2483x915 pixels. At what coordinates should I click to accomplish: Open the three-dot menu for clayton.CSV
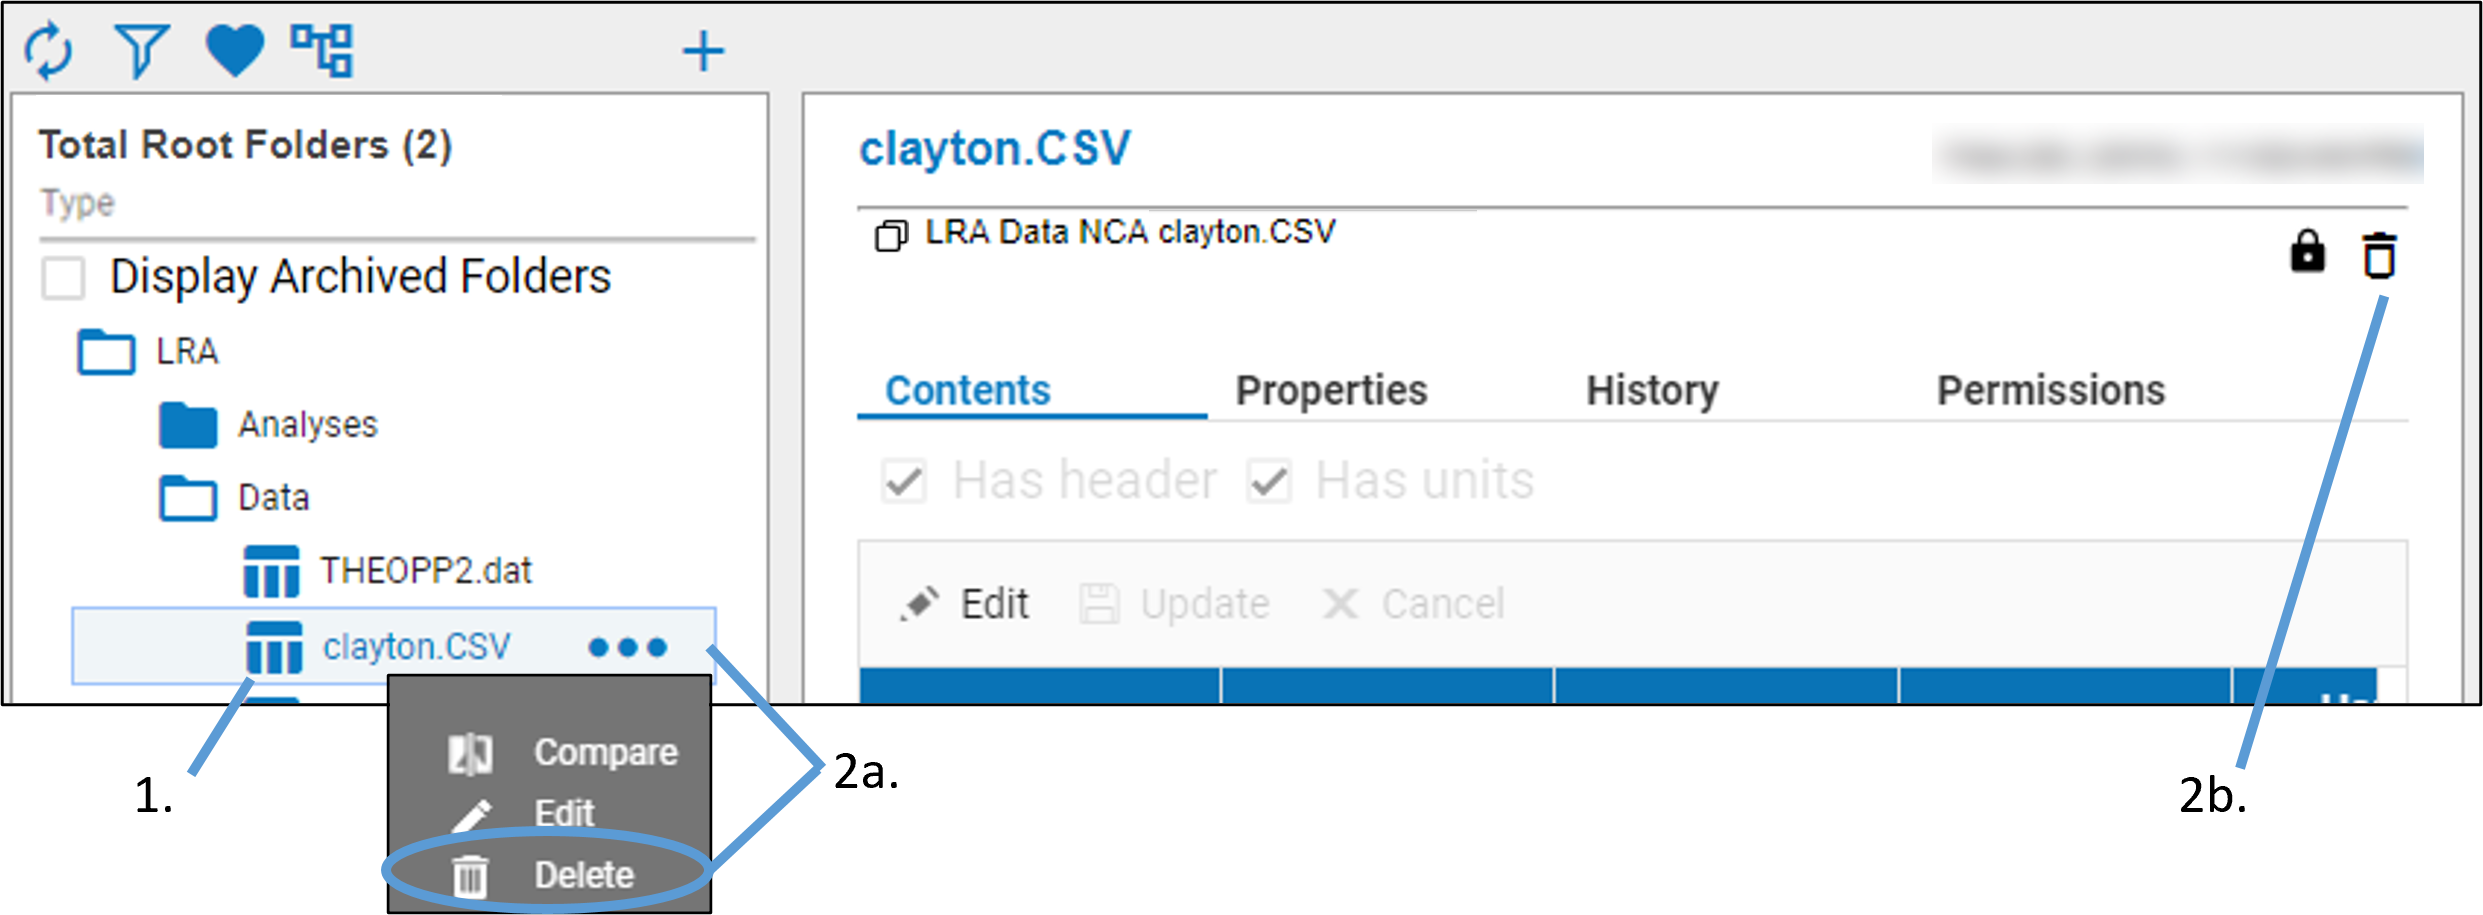[x=627, y=647]
